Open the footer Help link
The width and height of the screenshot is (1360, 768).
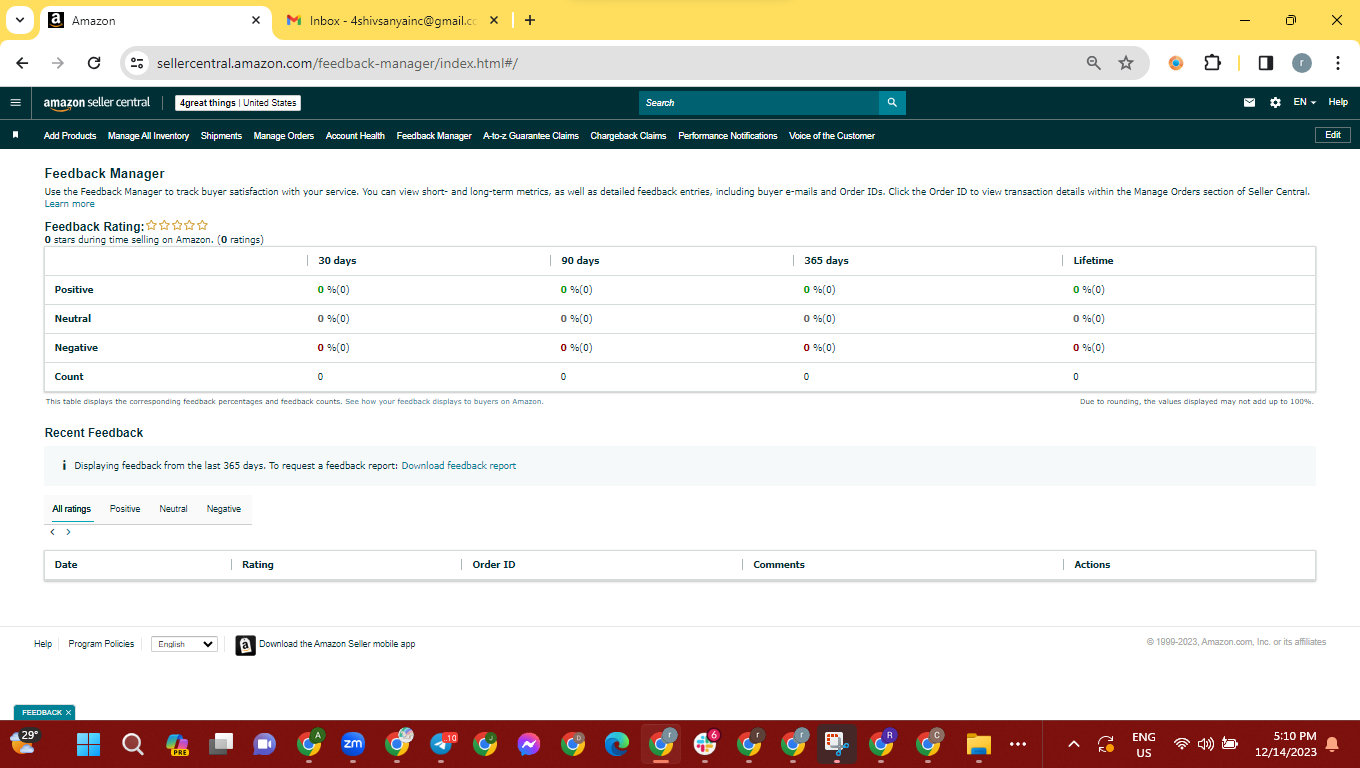pyautogui.click(x=43, y=644)
